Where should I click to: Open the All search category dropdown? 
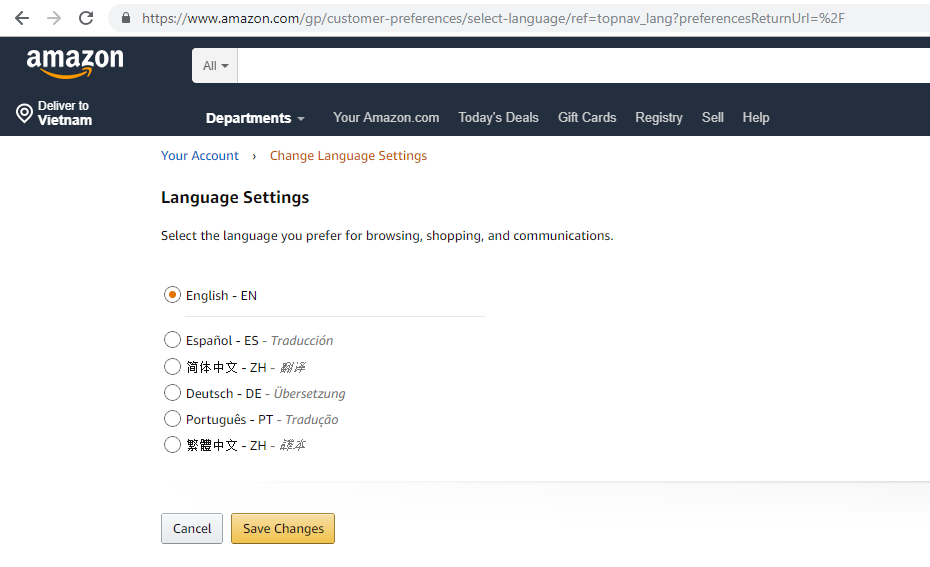coord(215,66)
